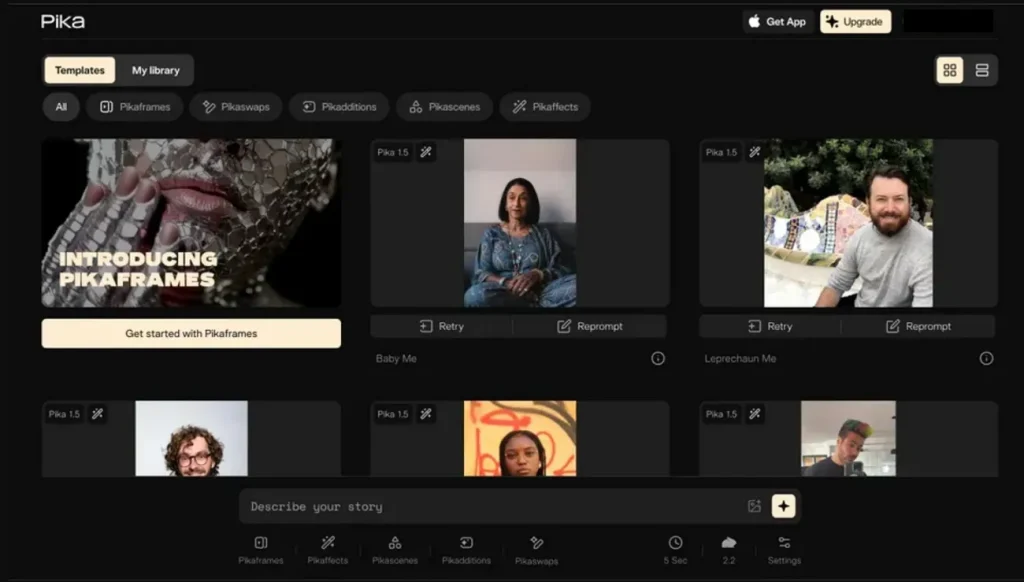Switch to My library tab

tap(156, 70)
